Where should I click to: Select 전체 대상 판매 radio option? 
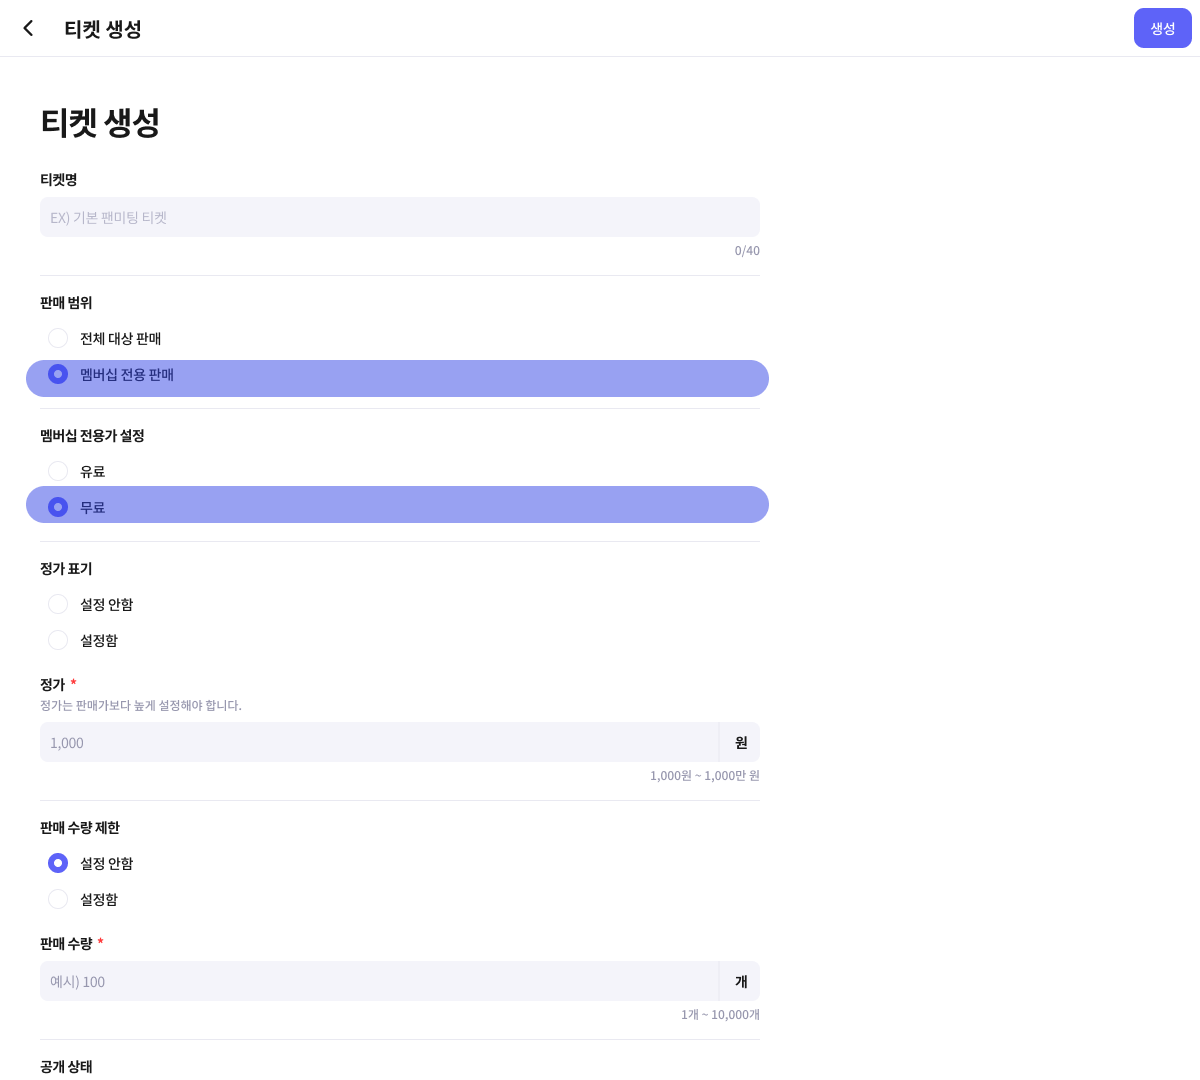pyautogui.click(x=58, y=338)
